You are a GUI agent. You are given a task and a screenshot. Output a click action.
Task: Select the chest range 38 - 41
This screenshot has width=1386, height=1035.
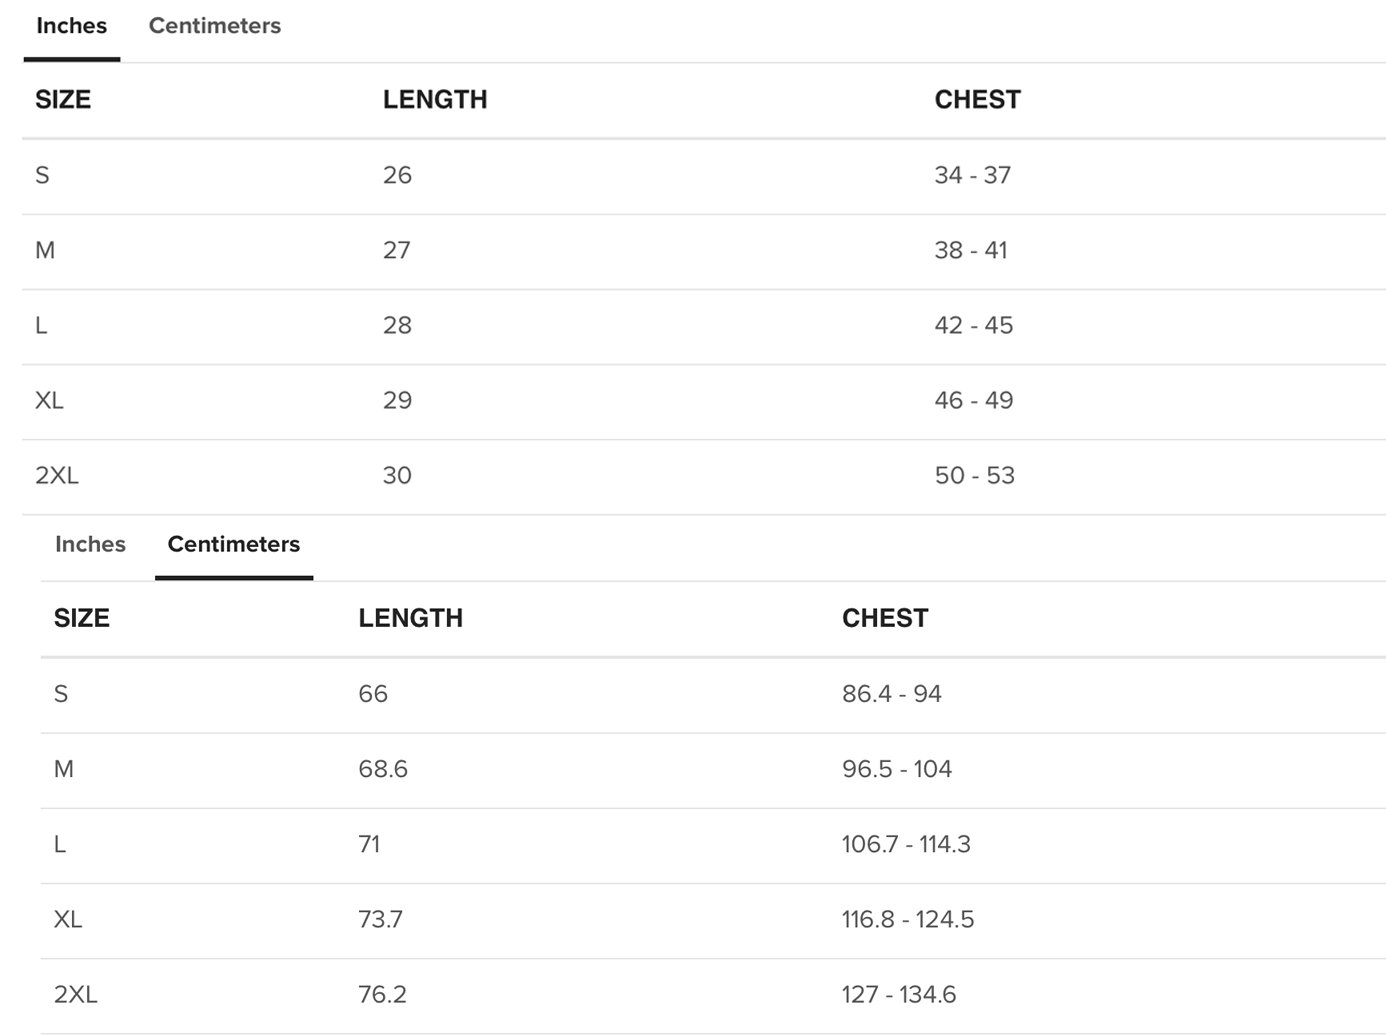pyautogui.click(x=970, y=250)
